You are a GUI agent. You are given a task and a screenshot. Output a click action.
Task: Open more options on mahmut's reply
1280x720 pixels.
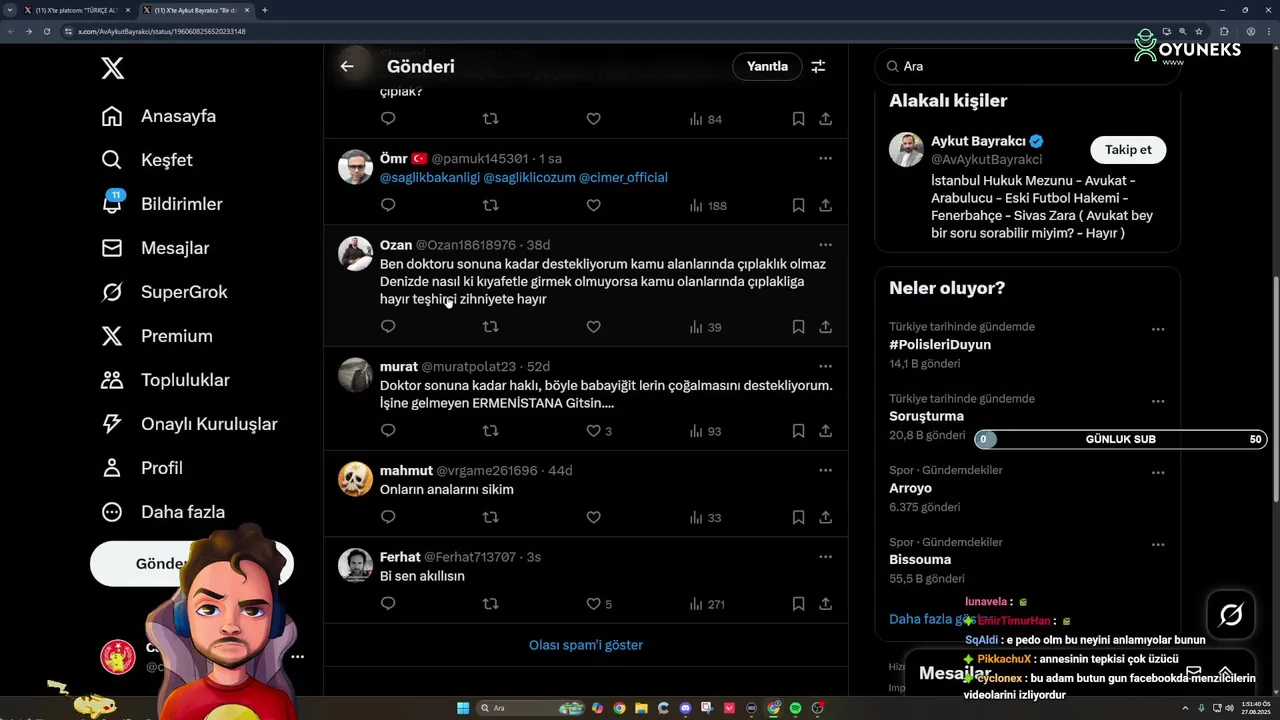(x=825, y=470)
